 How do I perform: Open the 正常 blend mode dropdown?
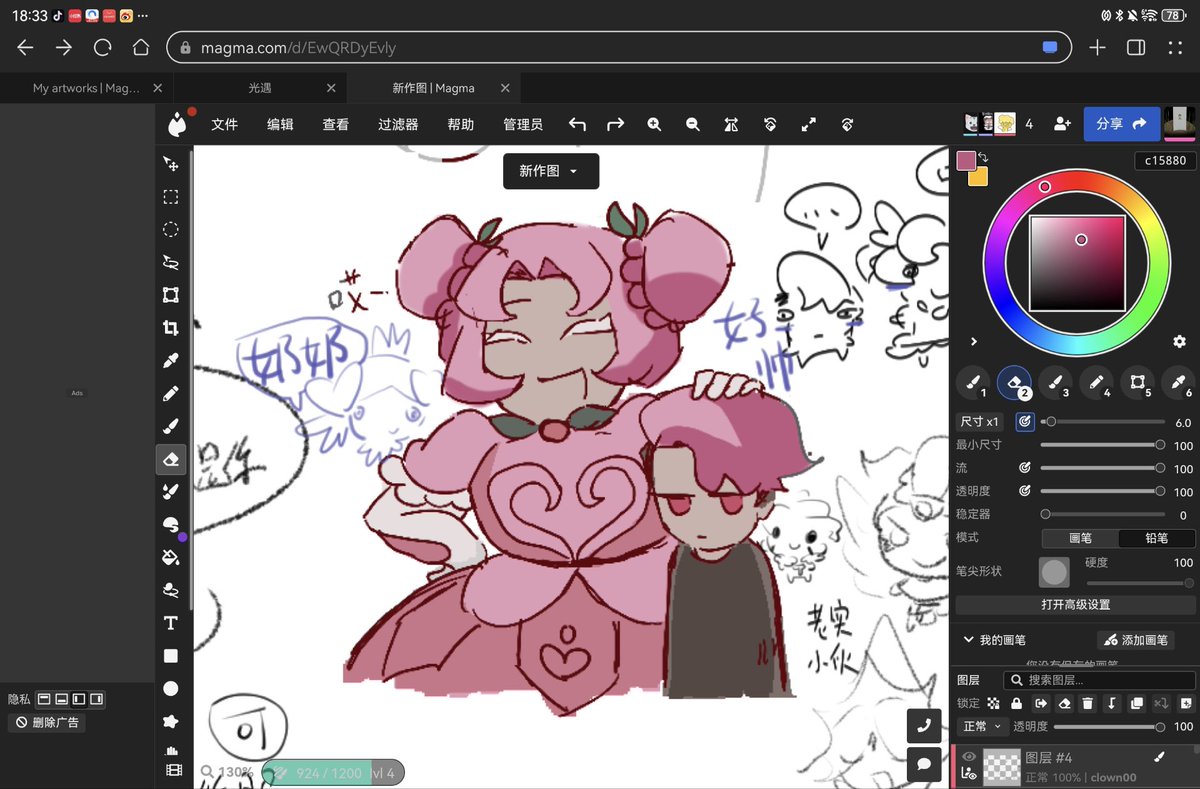(981, 726)
